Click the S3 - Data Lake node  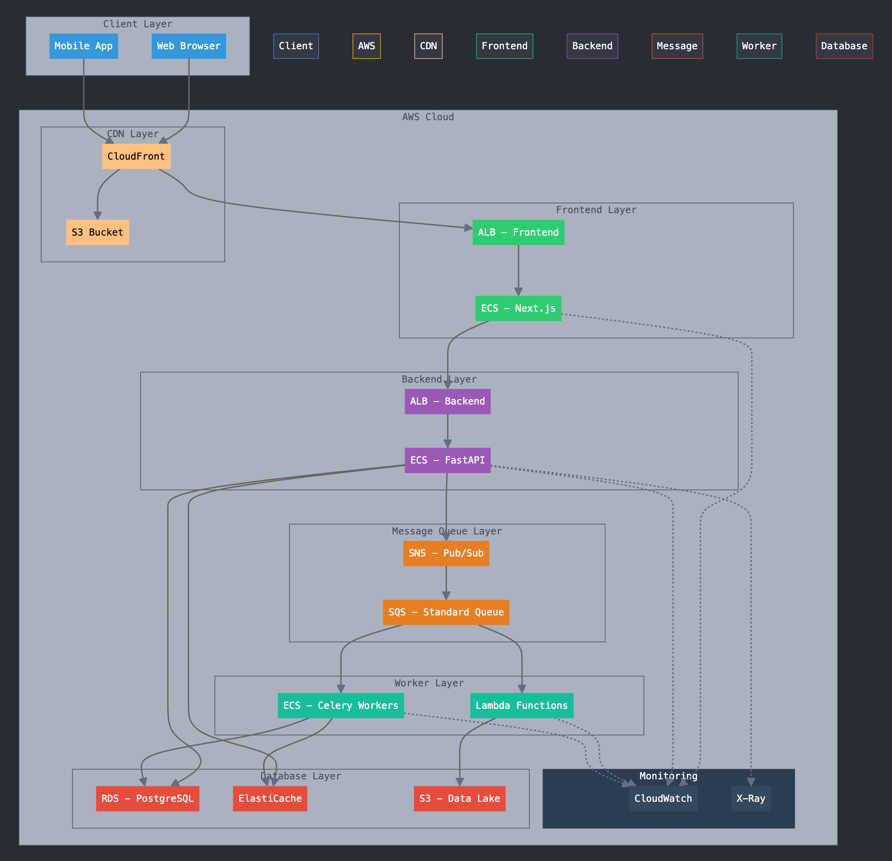(460, 798)
